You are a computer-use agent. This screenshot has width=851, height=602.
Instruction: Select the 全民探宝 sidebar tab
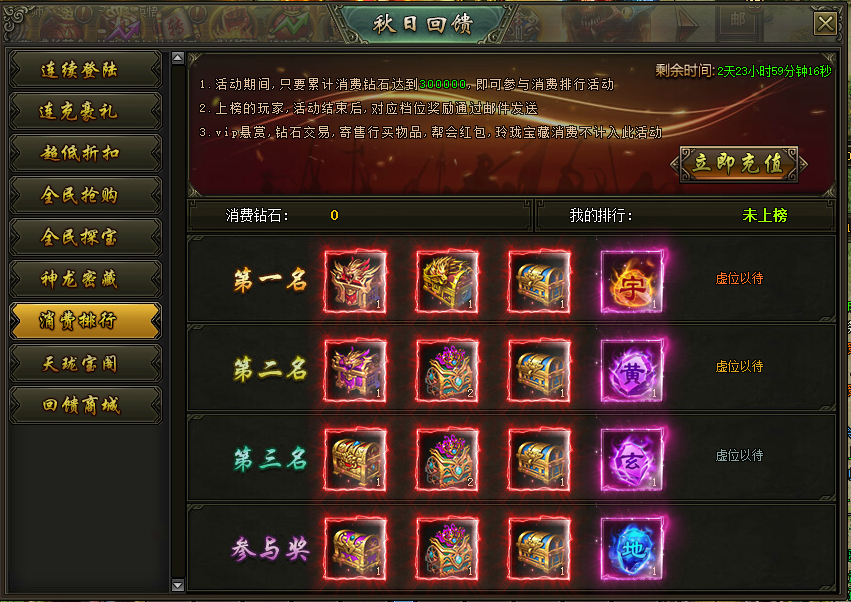pyautogui.click(x=85, y=237)
